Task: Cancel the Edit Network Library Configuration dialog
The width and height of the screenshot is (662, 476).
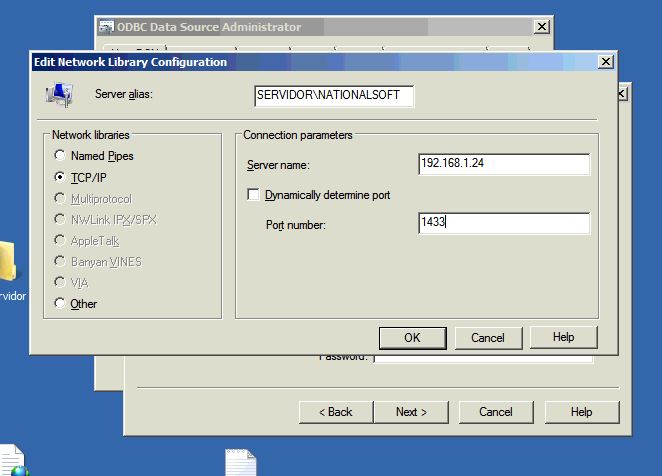Action: (488, 338)
